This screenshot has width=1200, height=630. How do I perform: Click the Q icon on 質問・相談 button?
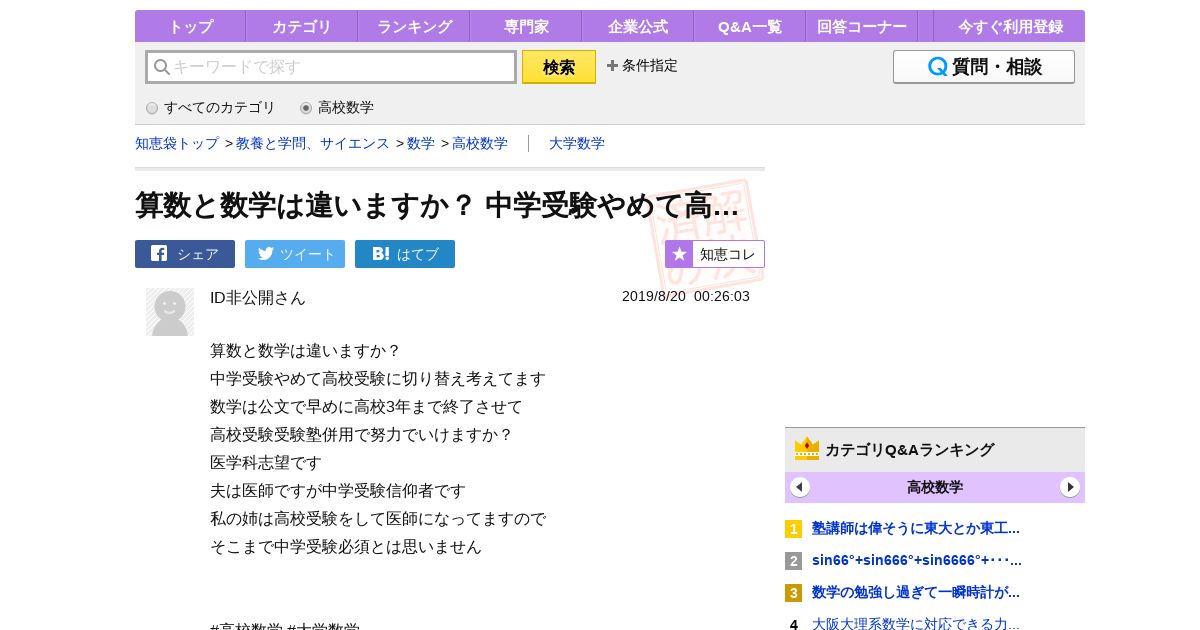point(938,67)
